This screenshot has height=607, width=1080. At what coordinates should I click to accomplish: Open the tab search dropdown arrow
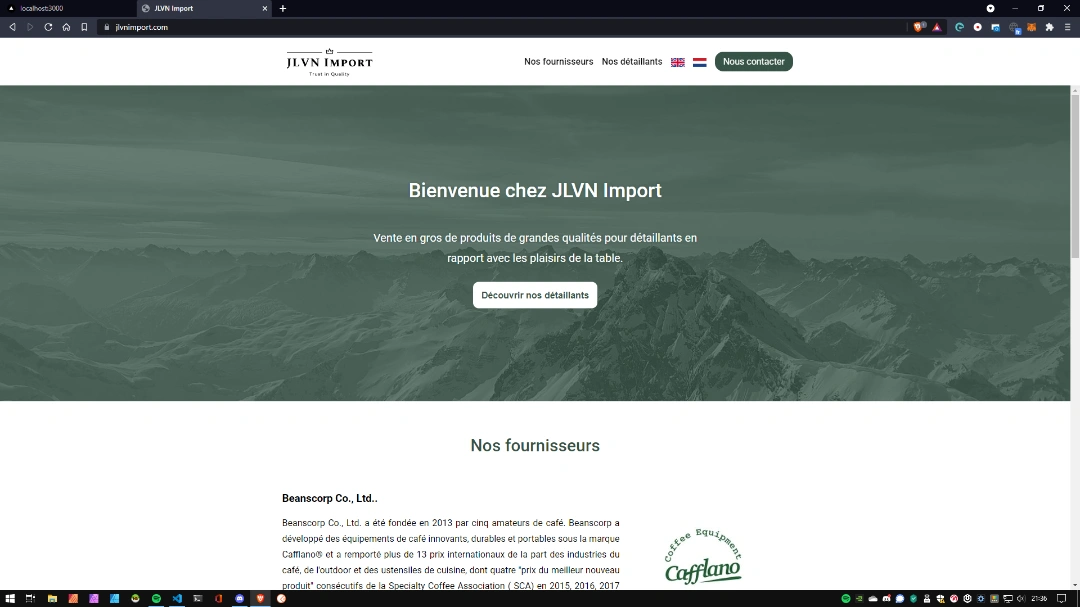[990, 8]
